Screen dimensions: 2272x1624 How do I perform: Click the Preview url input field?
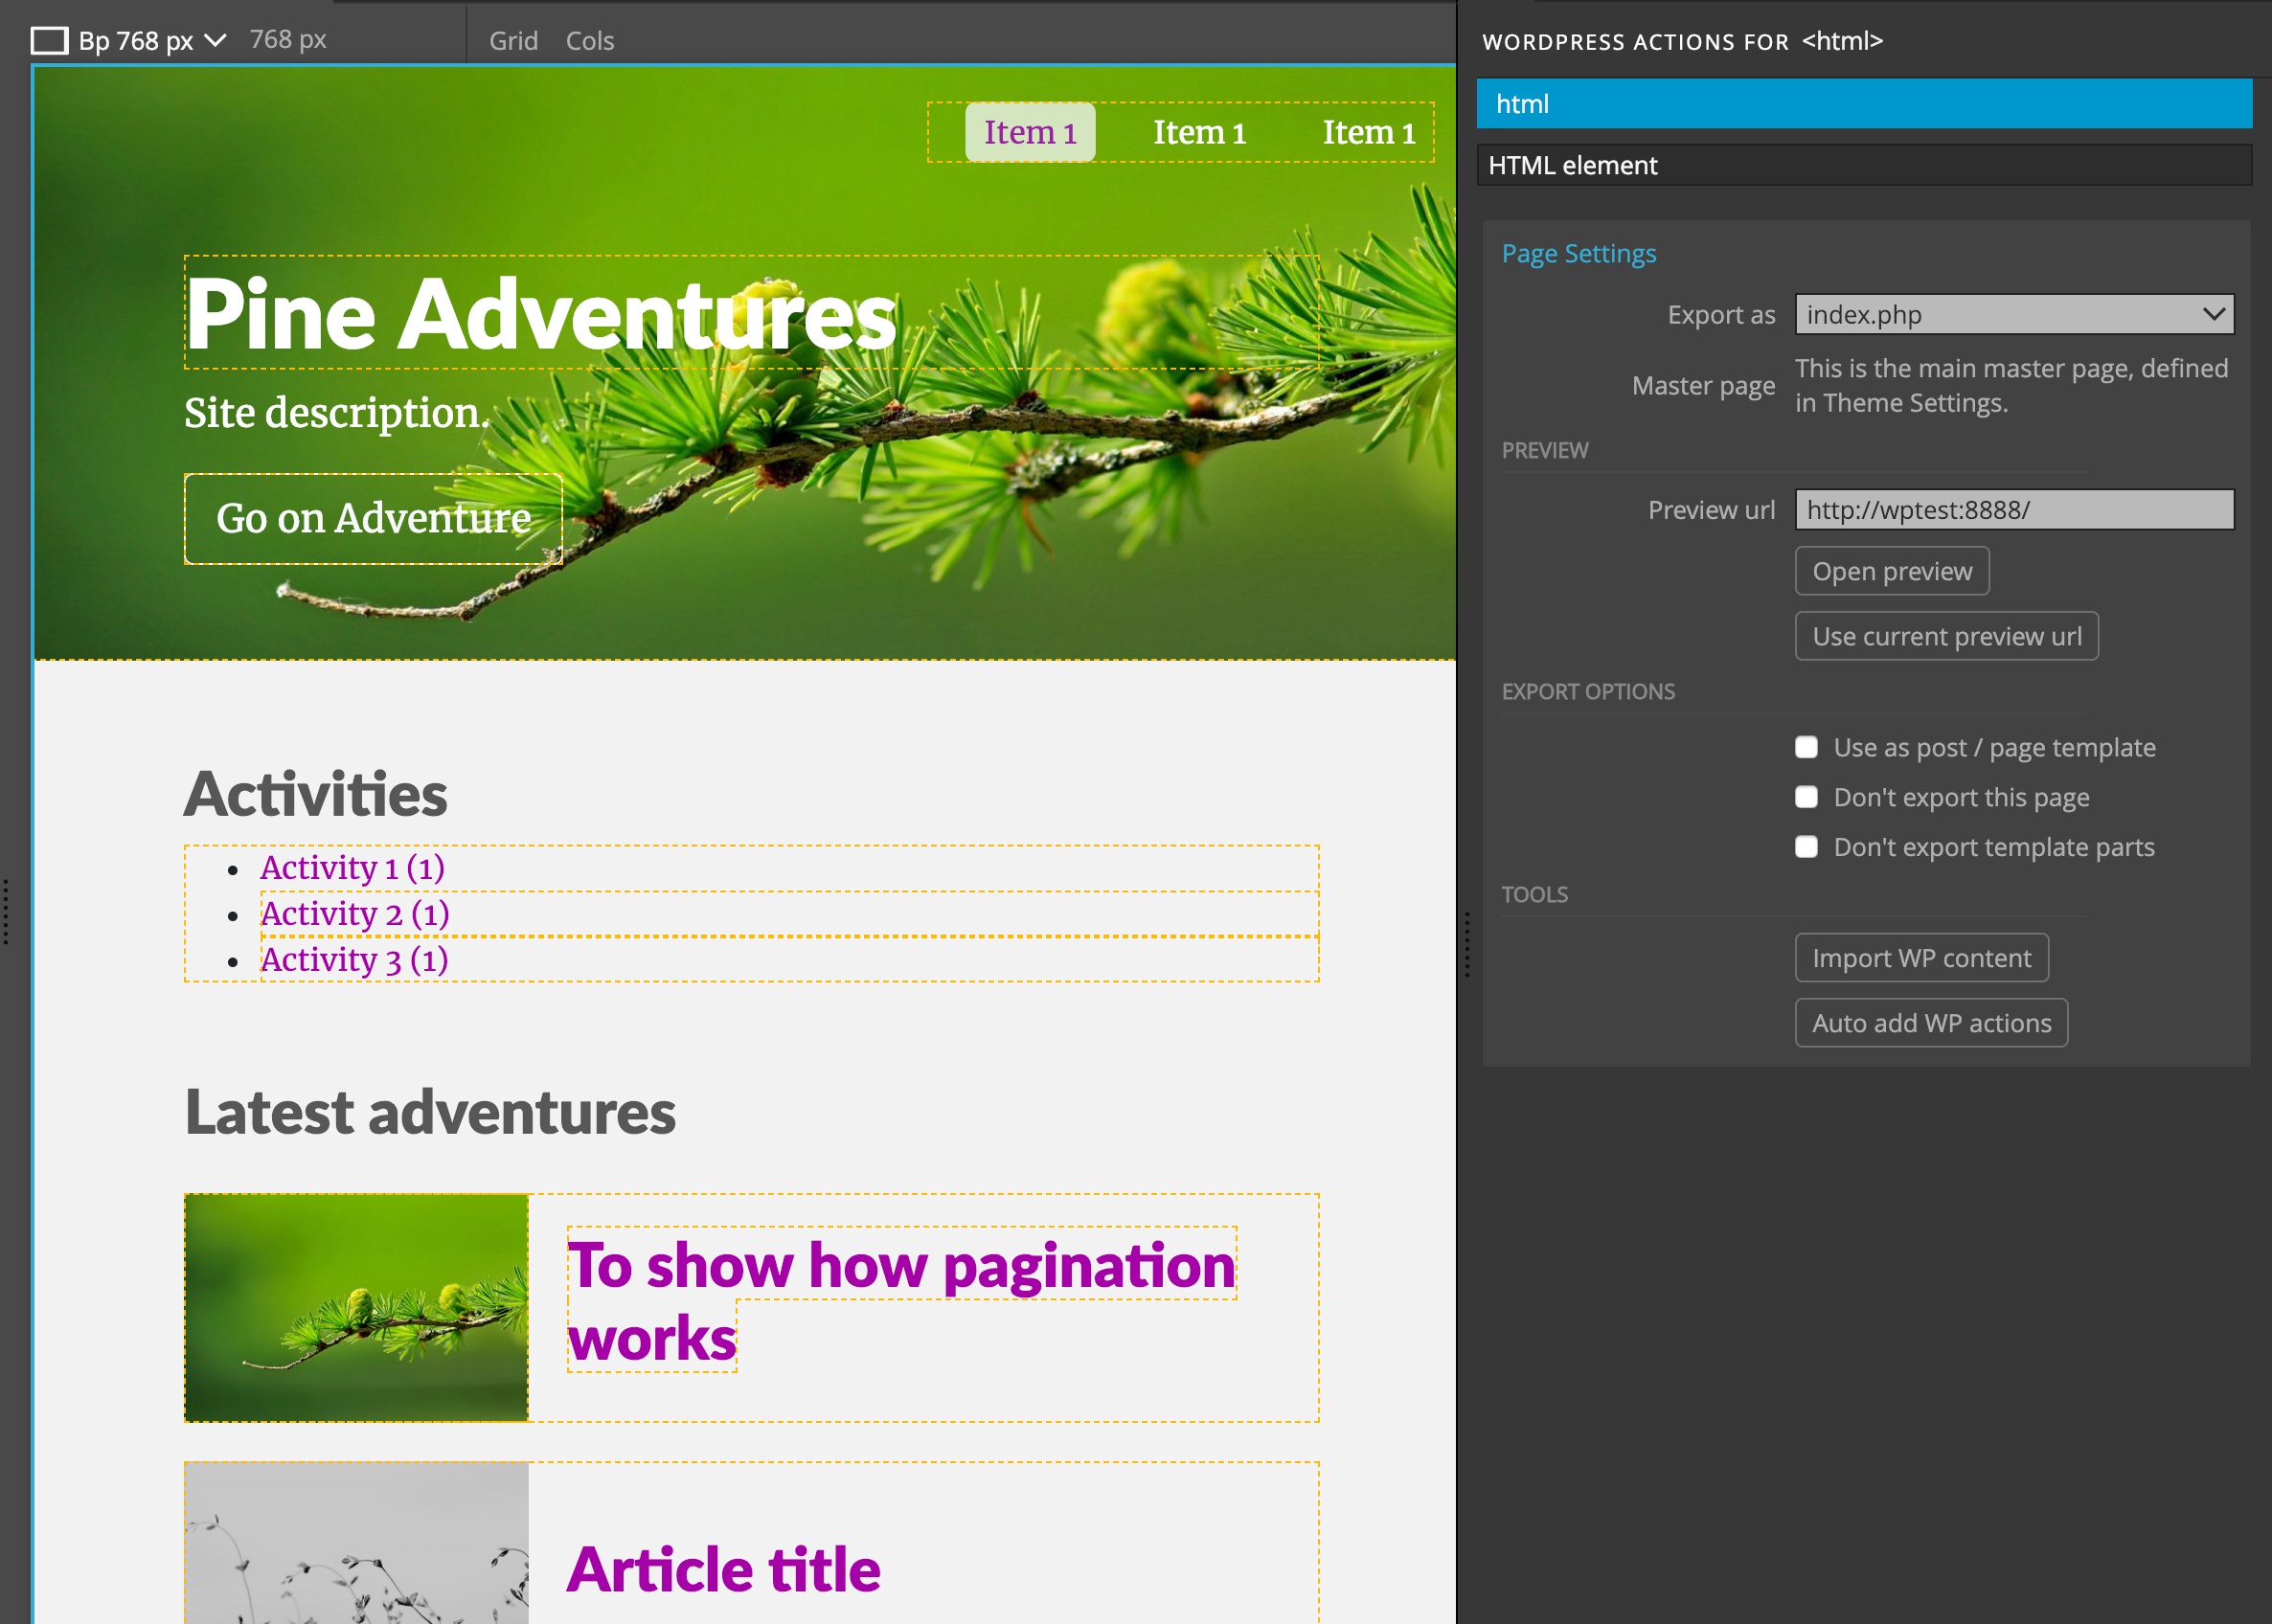(x=2014, y=510)
